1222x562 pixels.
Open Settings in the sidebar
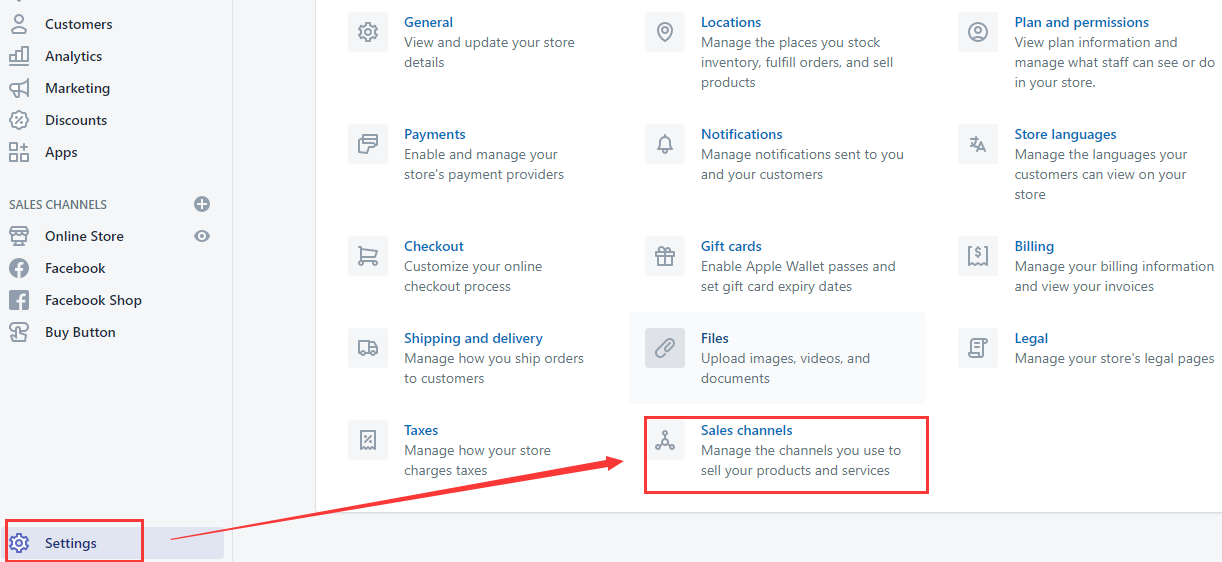click(x=71, y=543)
